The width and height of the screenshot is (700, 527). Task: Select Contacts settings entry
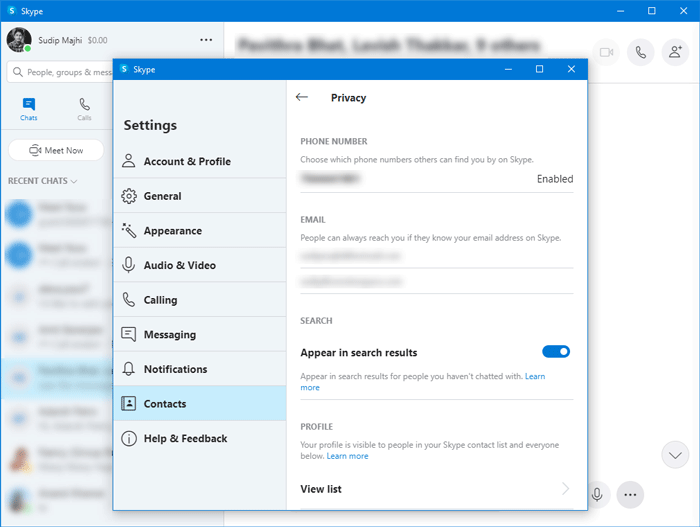click(x=200, y=403)
